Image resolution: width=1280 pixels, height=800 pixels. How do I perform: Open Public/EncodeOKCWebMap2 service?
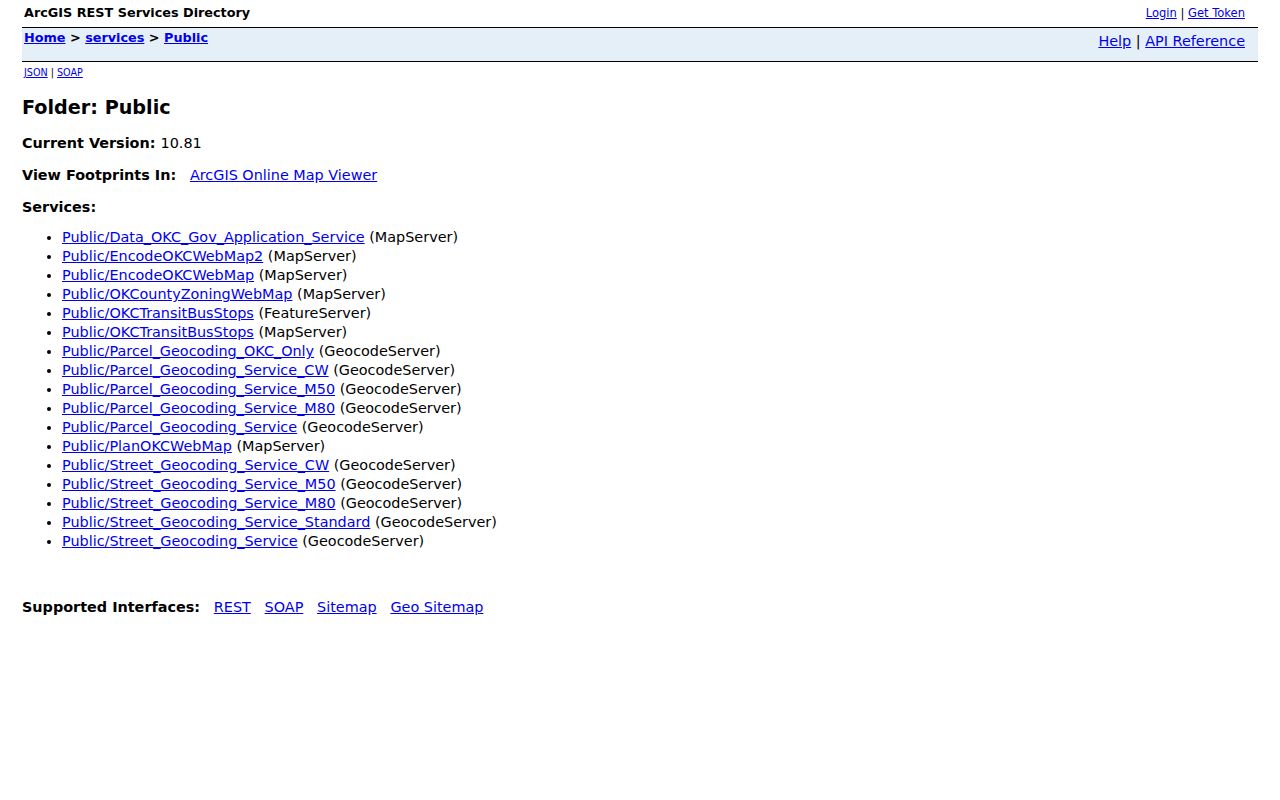pos(162,256)
